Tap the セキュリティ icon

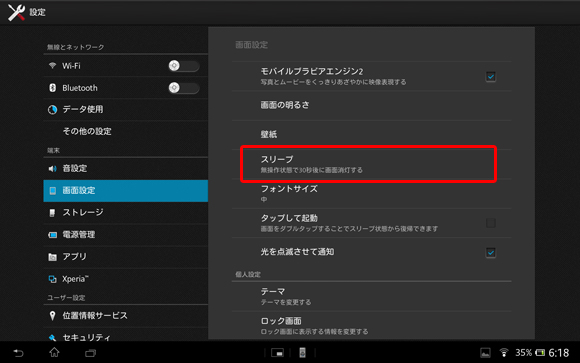tap(53, 337)
